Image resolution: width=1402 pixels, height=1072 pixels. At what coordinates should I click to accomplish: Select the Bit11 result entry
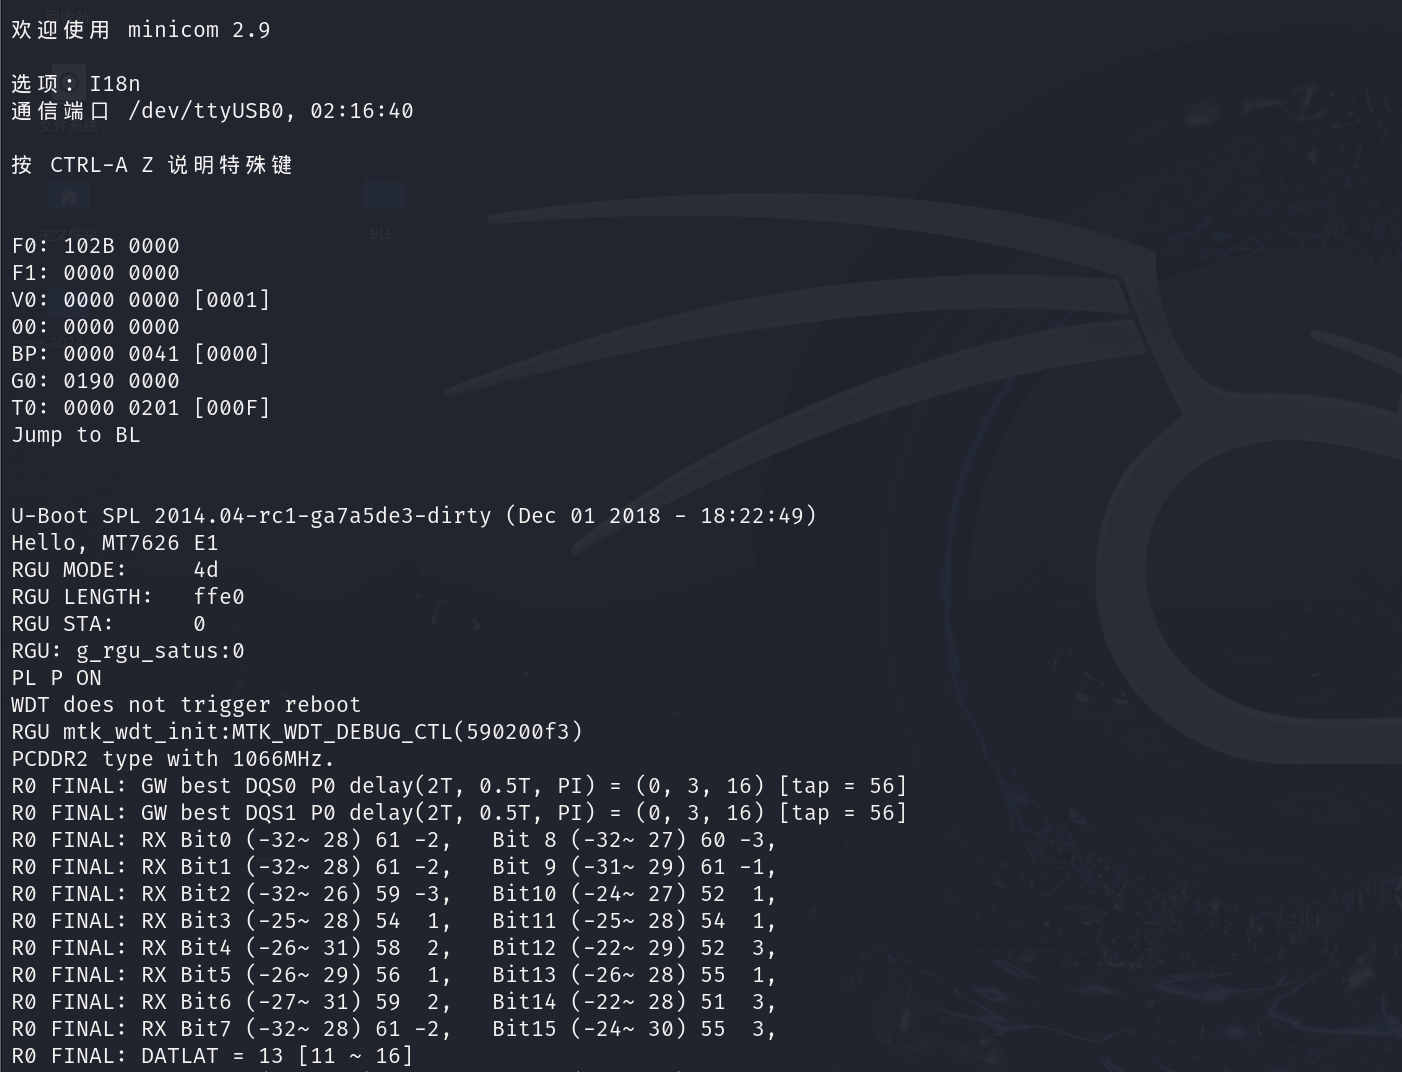(634, 921)
